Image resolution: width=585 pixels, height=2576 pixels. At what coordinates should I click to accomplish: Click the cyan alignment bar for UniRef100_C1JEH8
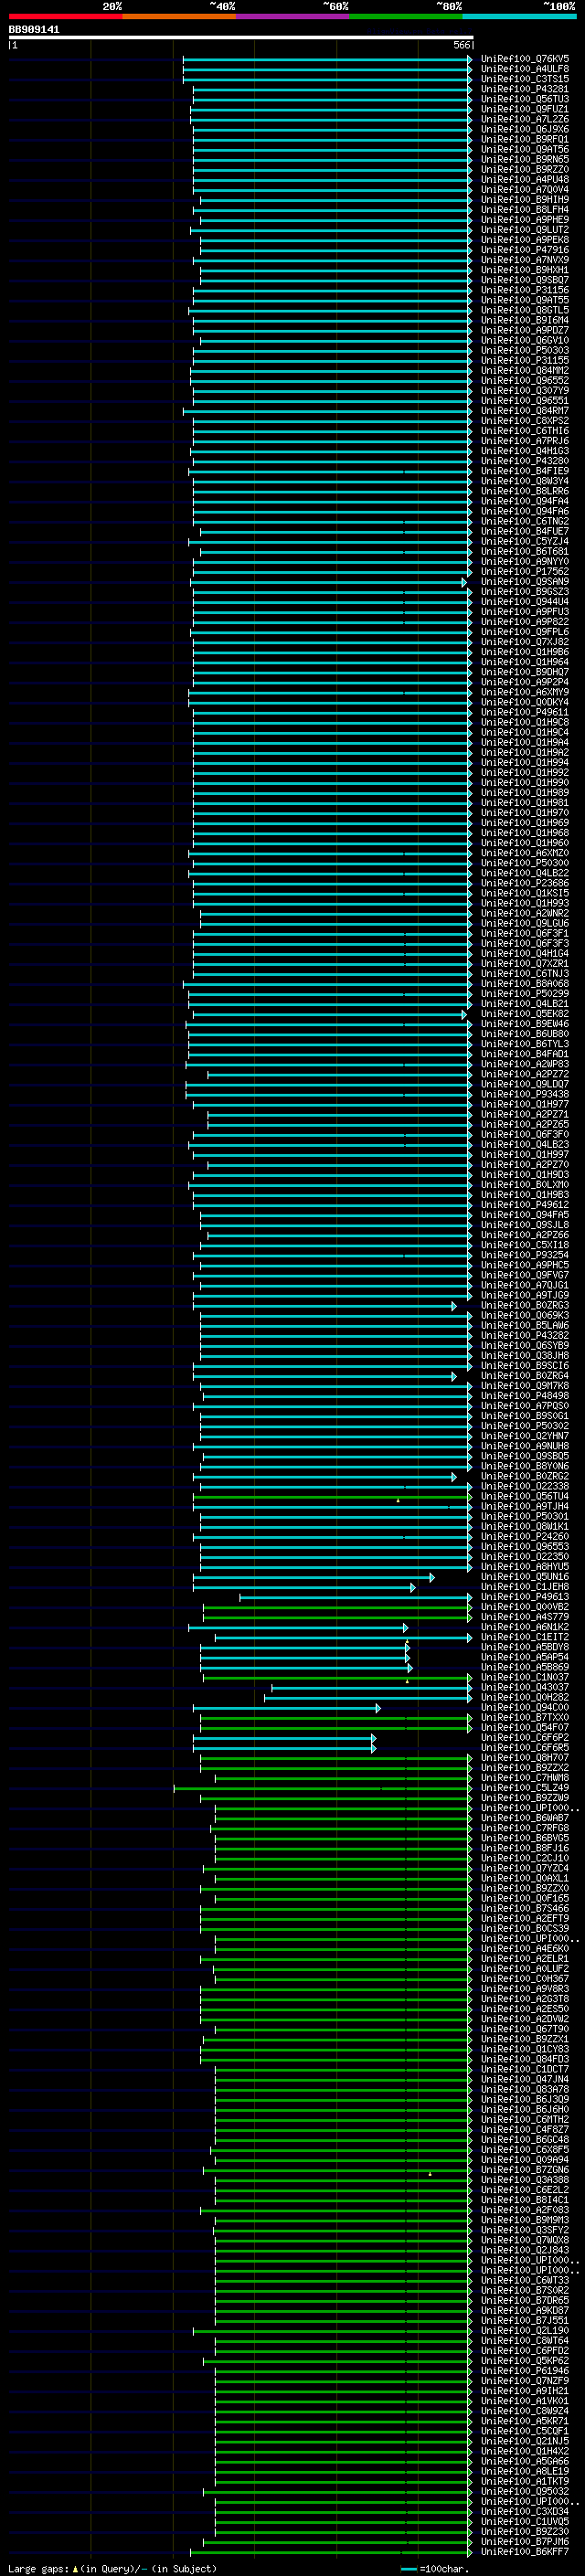[303, 1587]
